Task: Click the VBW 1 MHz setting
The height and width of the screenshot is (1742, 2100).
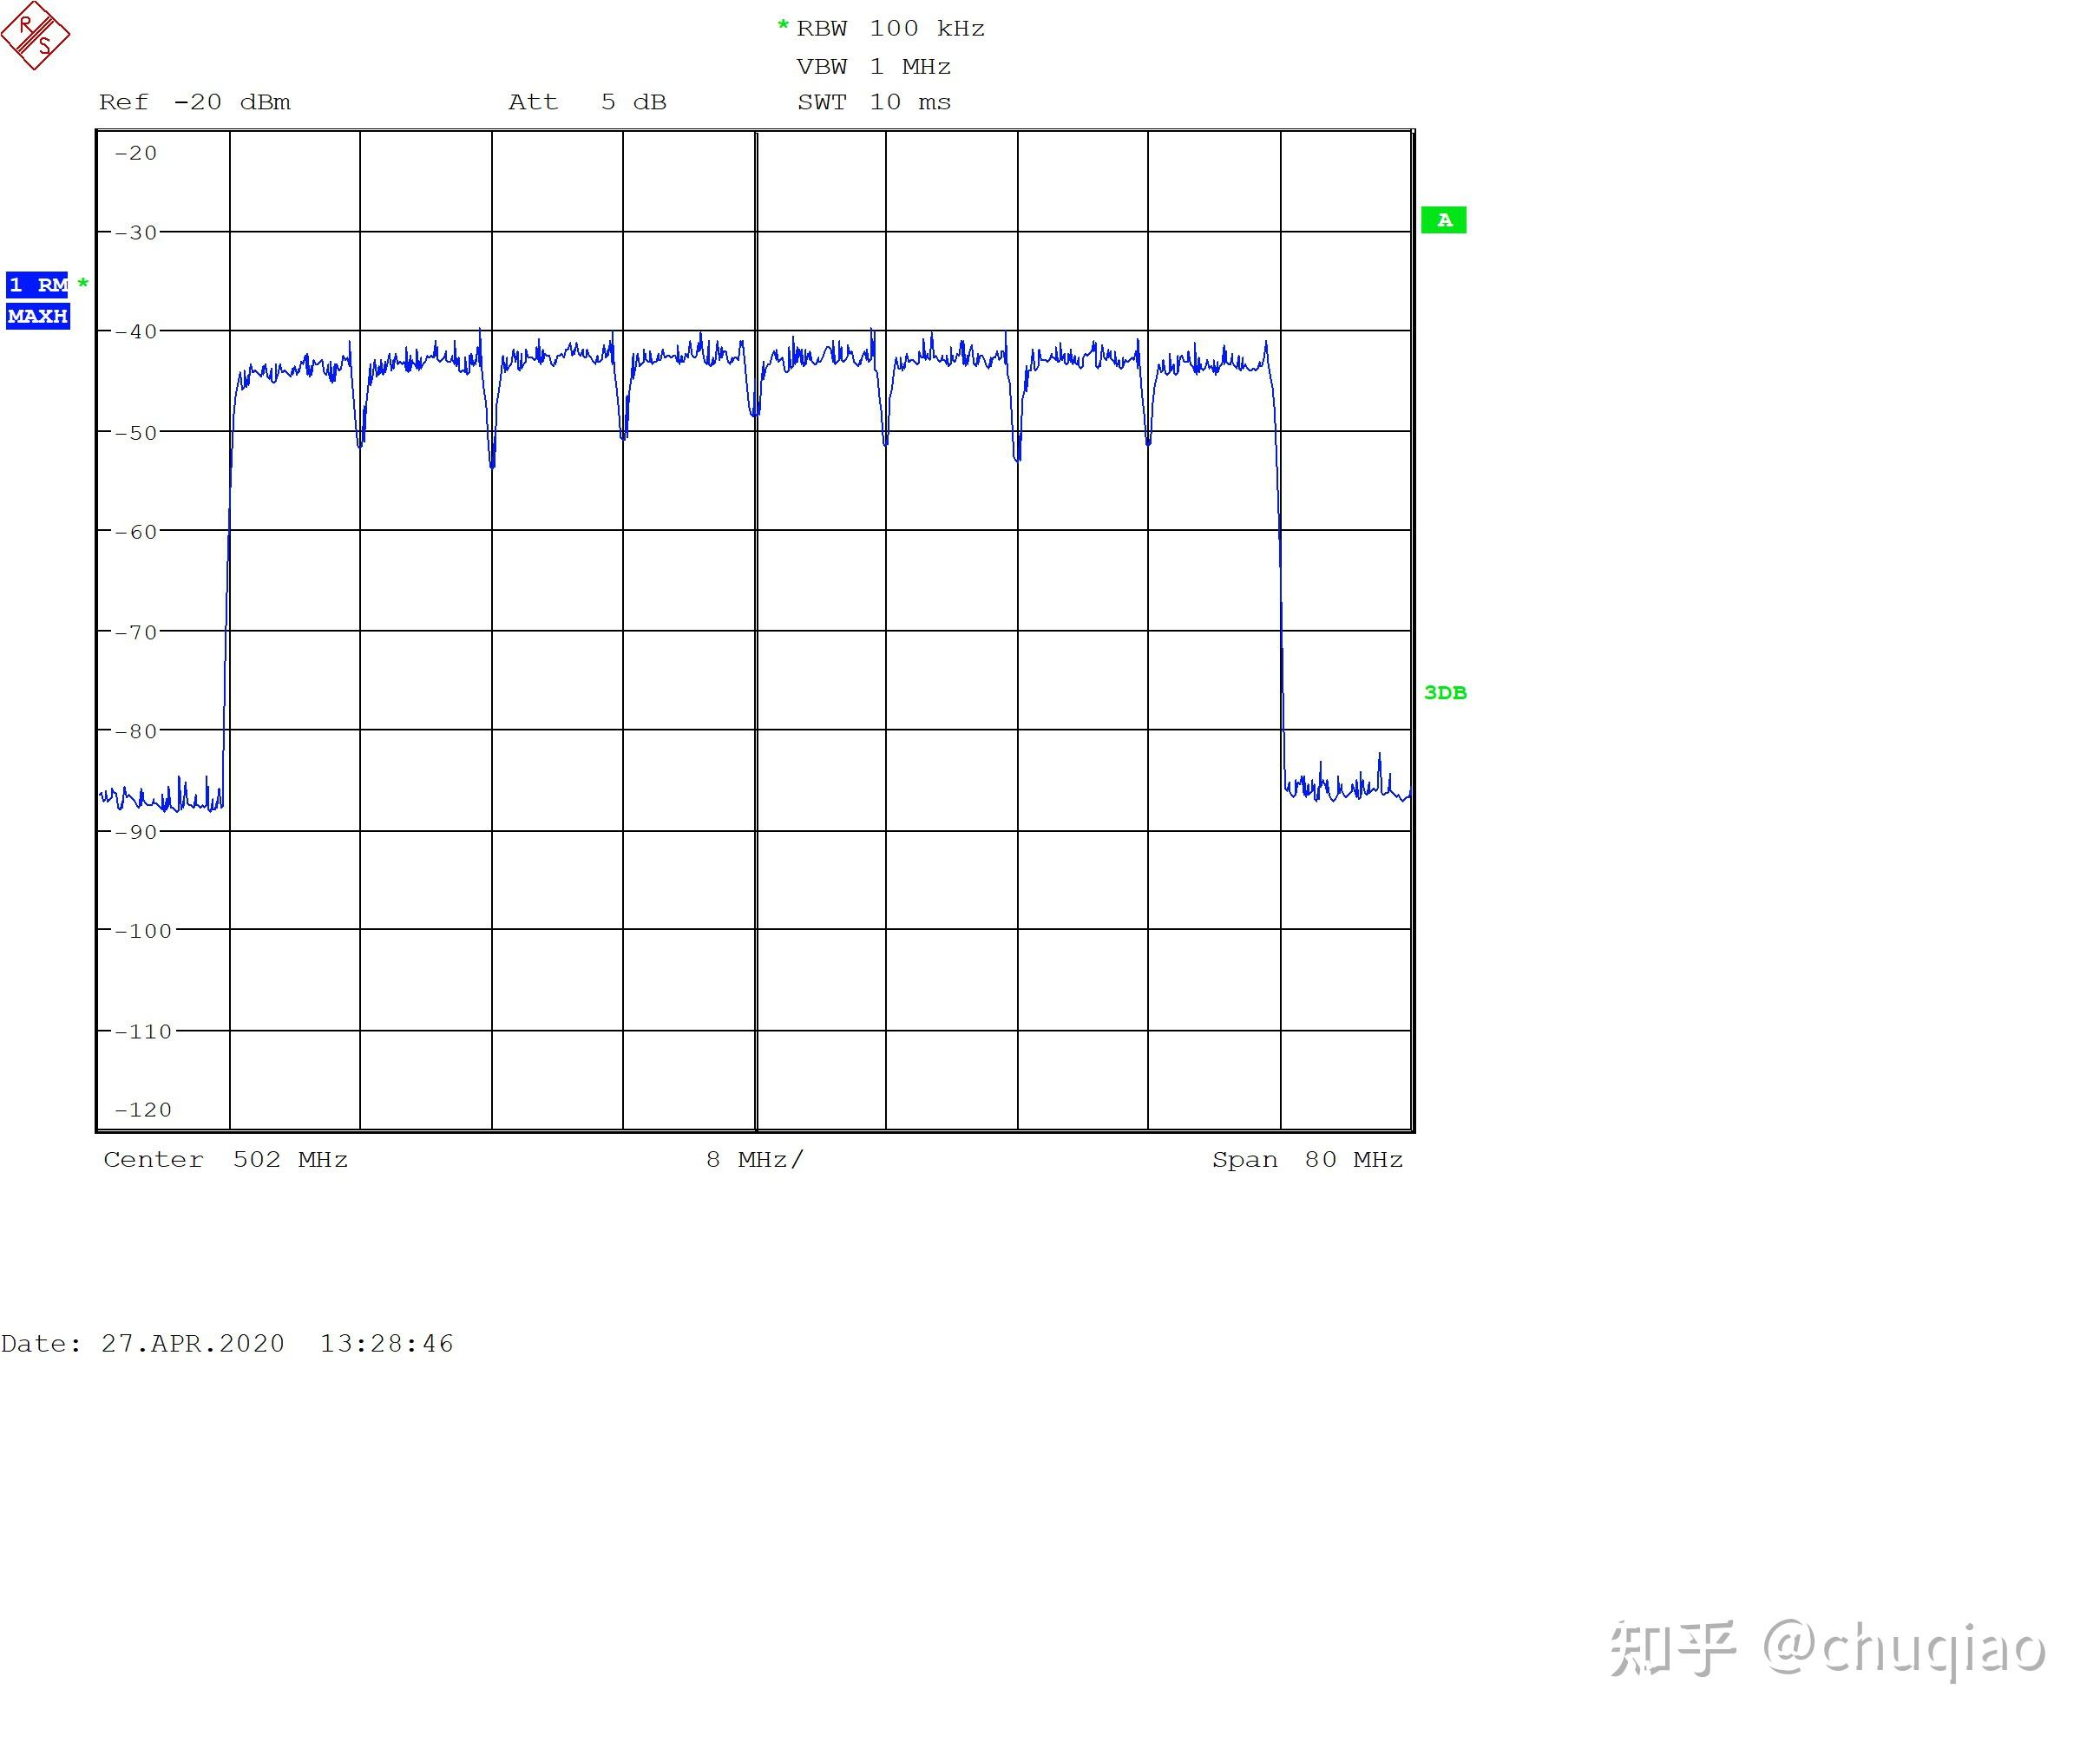Action: point(873,67)
